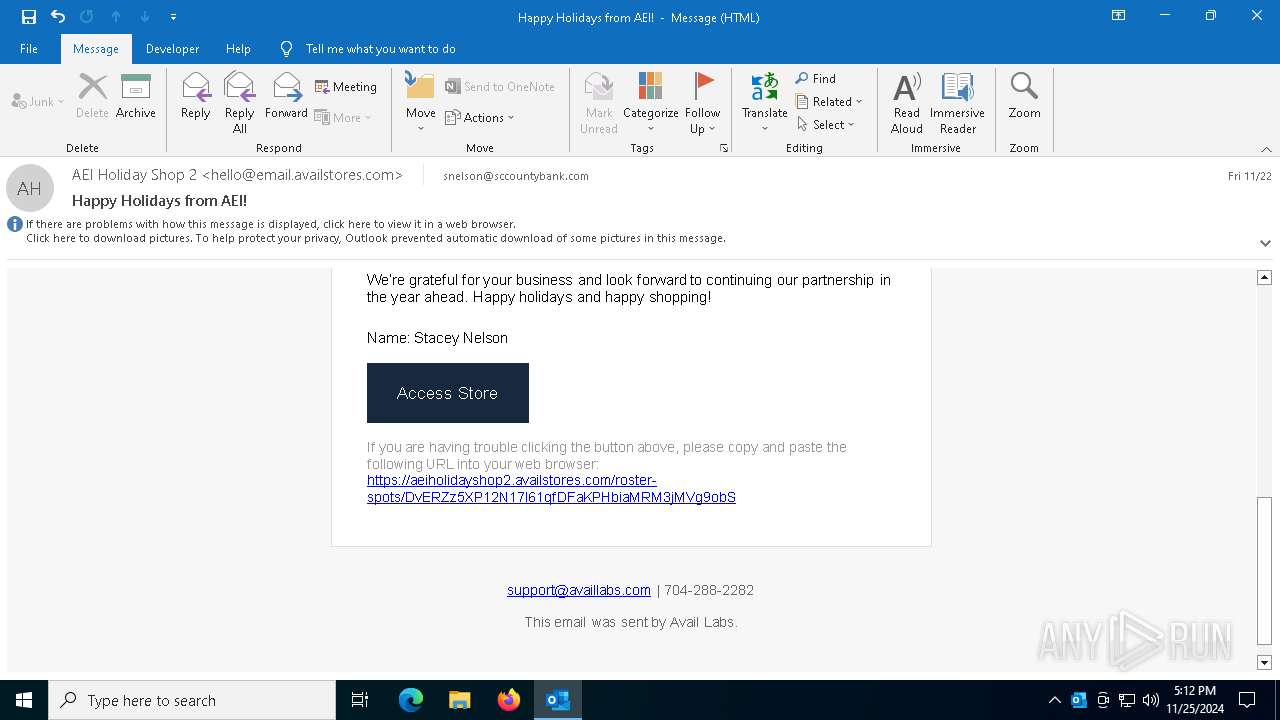1280x720 pixels.
Task: Click the taskbar clock showing 5:12 PM
Action: click(x=1195, y=700)
